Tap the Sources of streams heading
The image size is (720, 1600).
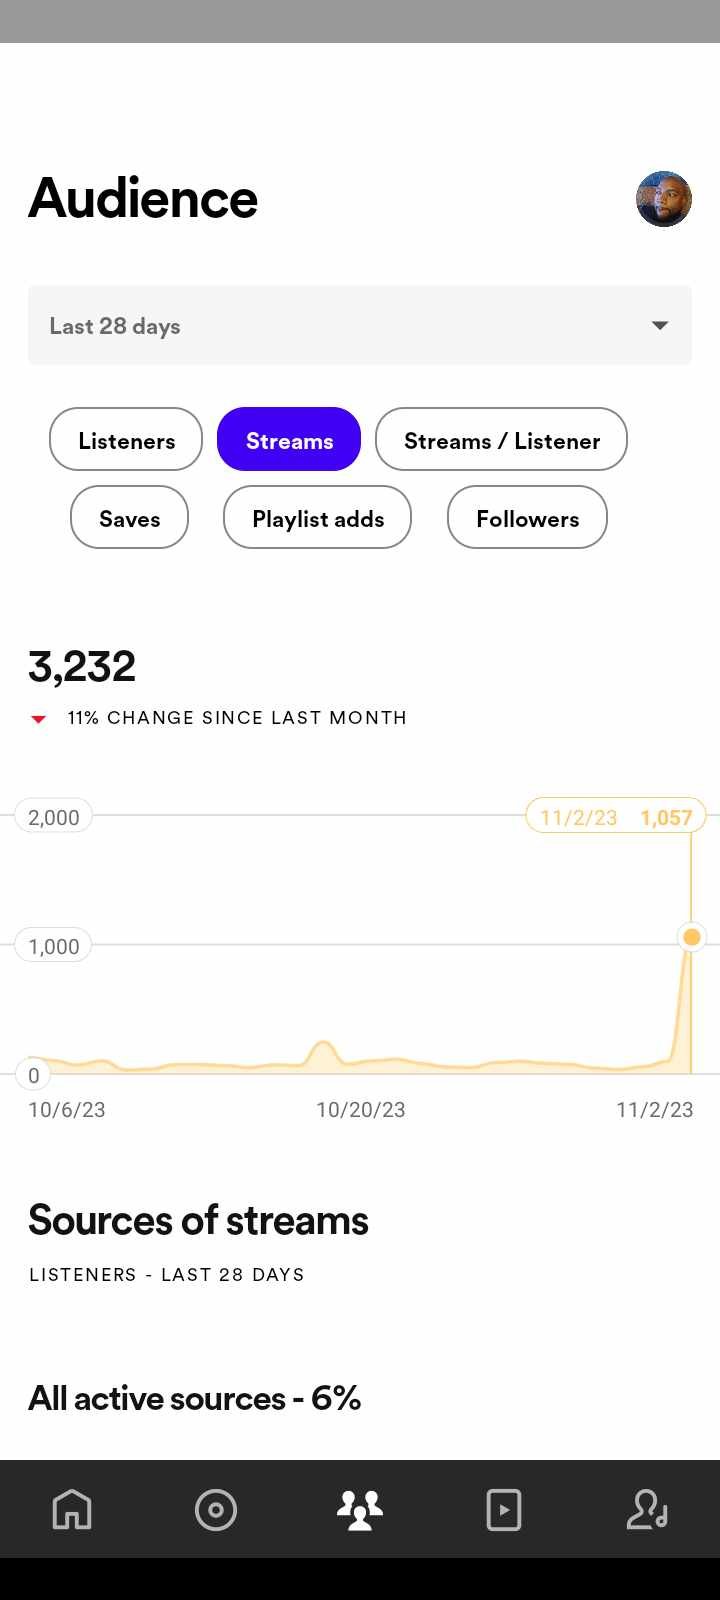(198, 1220)
